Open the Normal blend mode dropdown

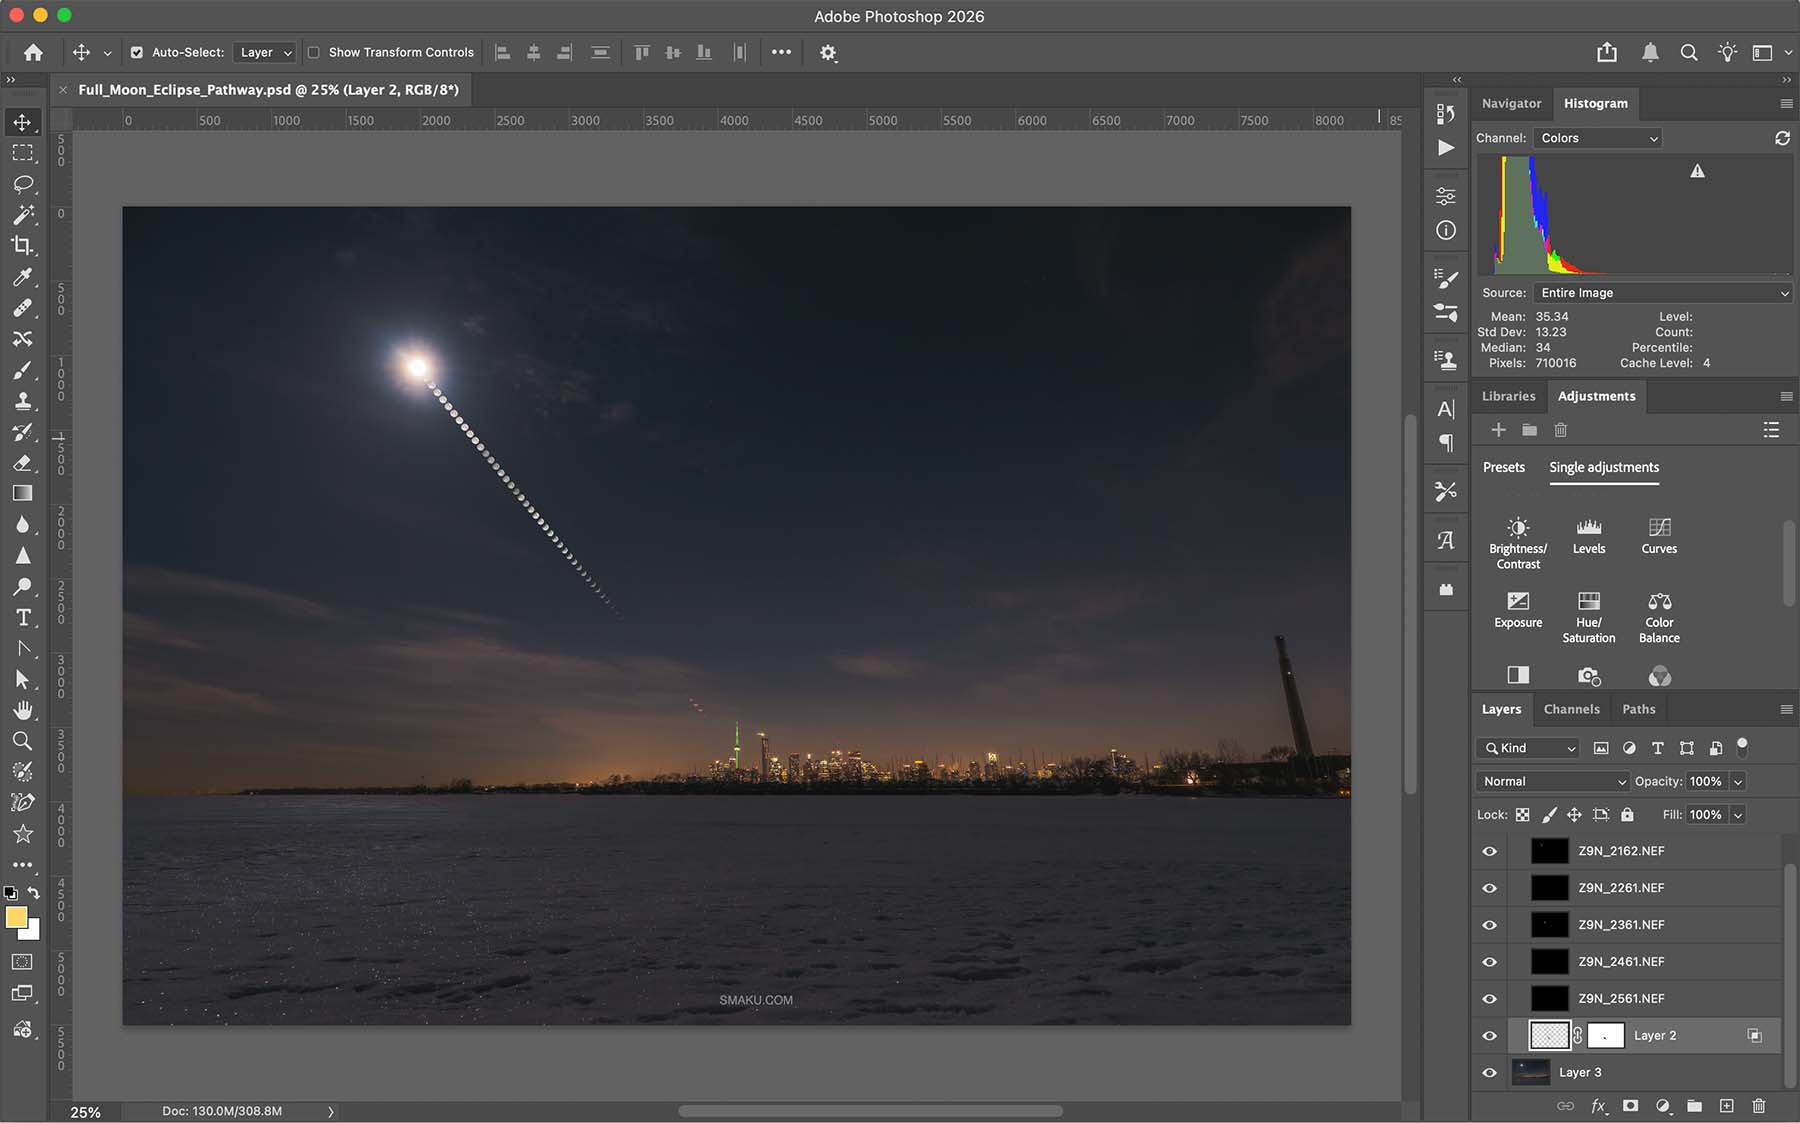click(1552, 781)
